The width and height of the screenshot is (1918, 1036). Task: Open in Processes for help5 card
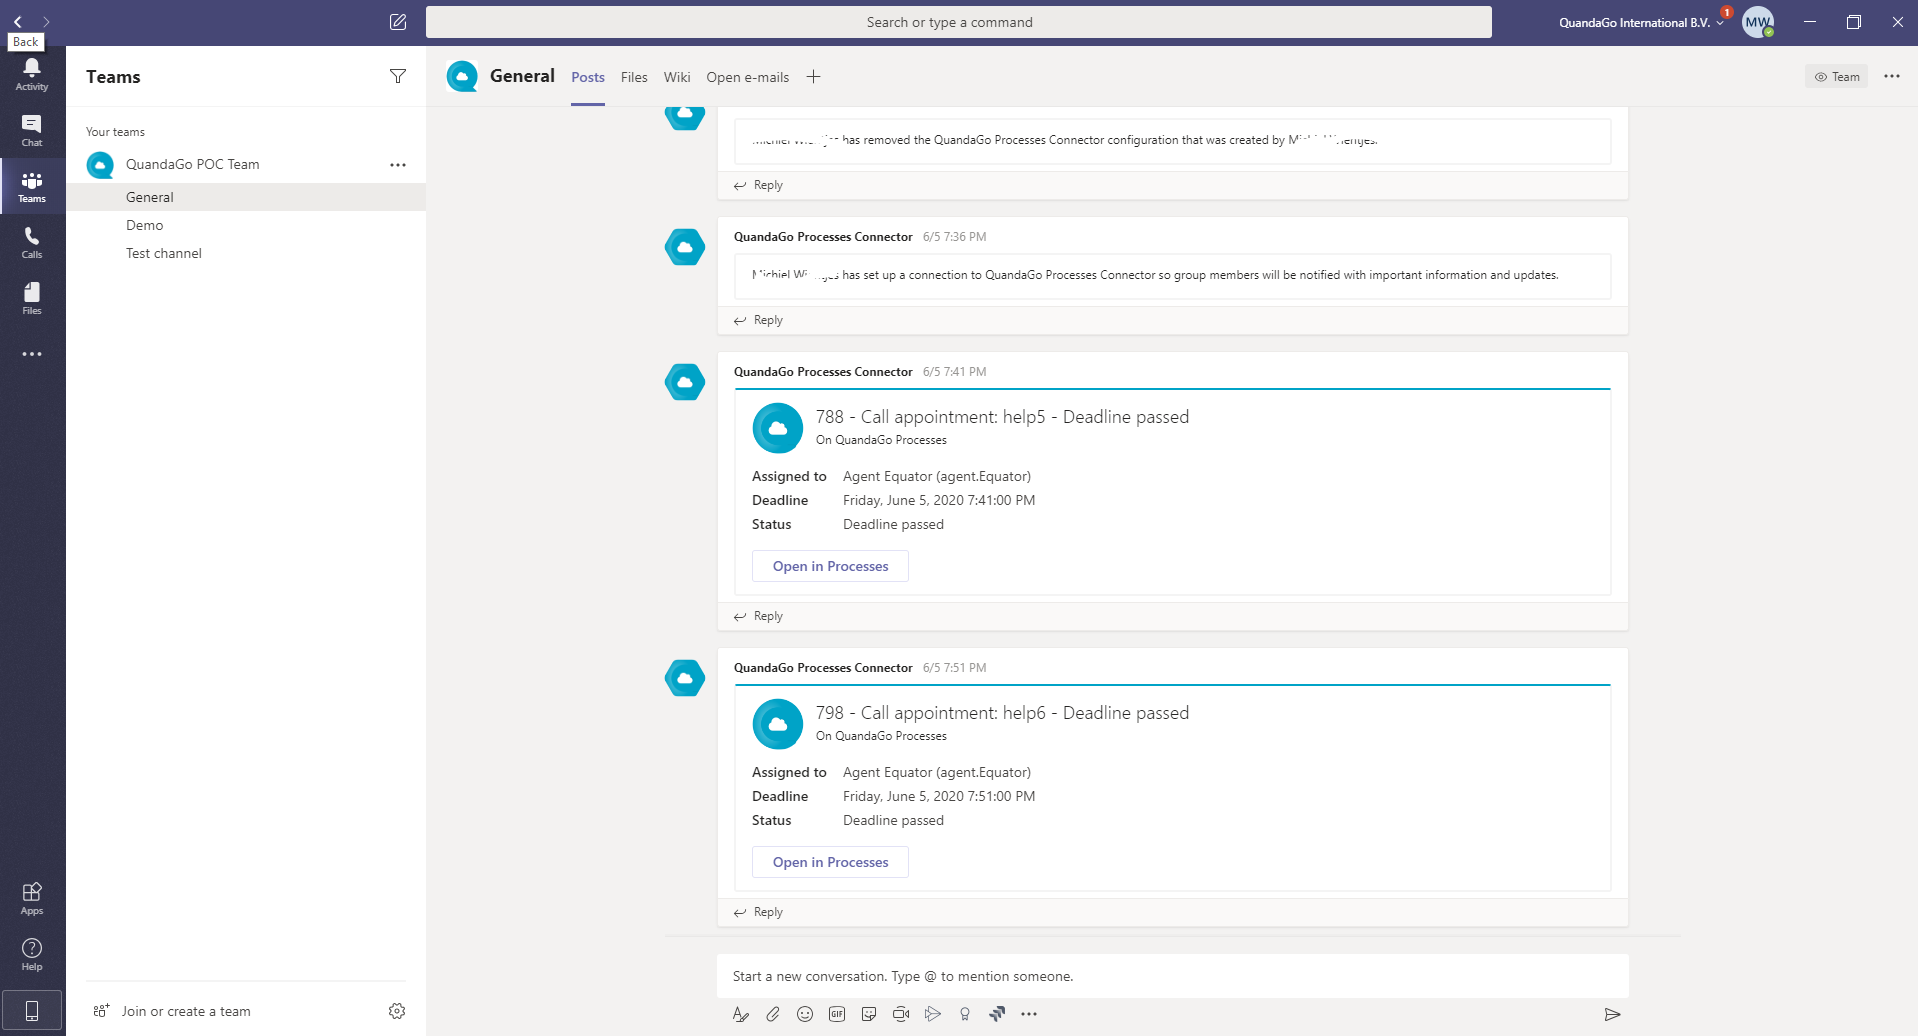(x=830, y=566)
